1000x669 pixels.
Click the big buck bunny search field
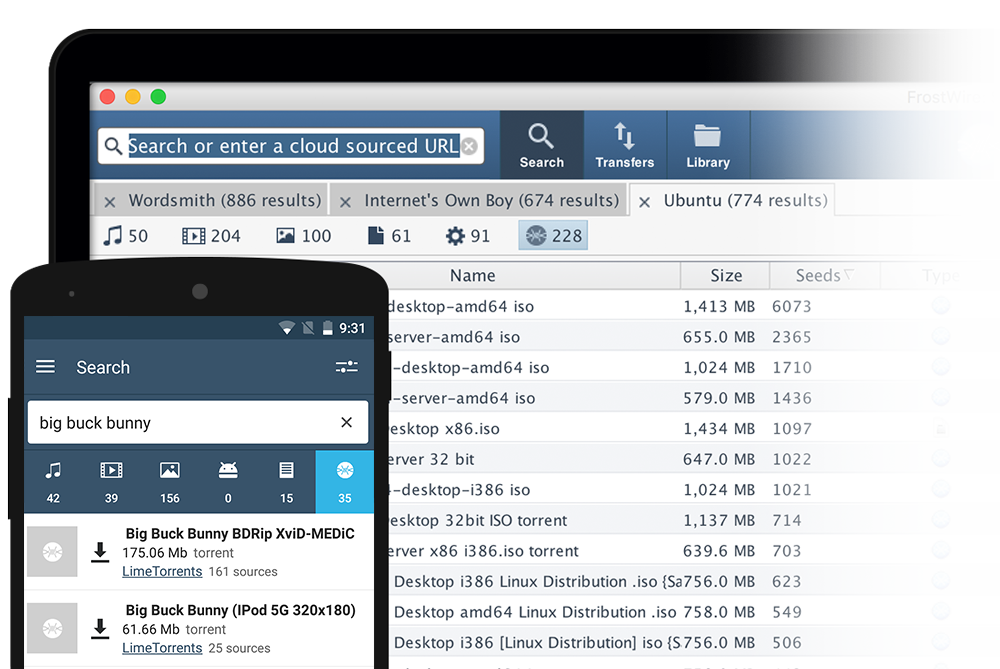click(198, 422)
